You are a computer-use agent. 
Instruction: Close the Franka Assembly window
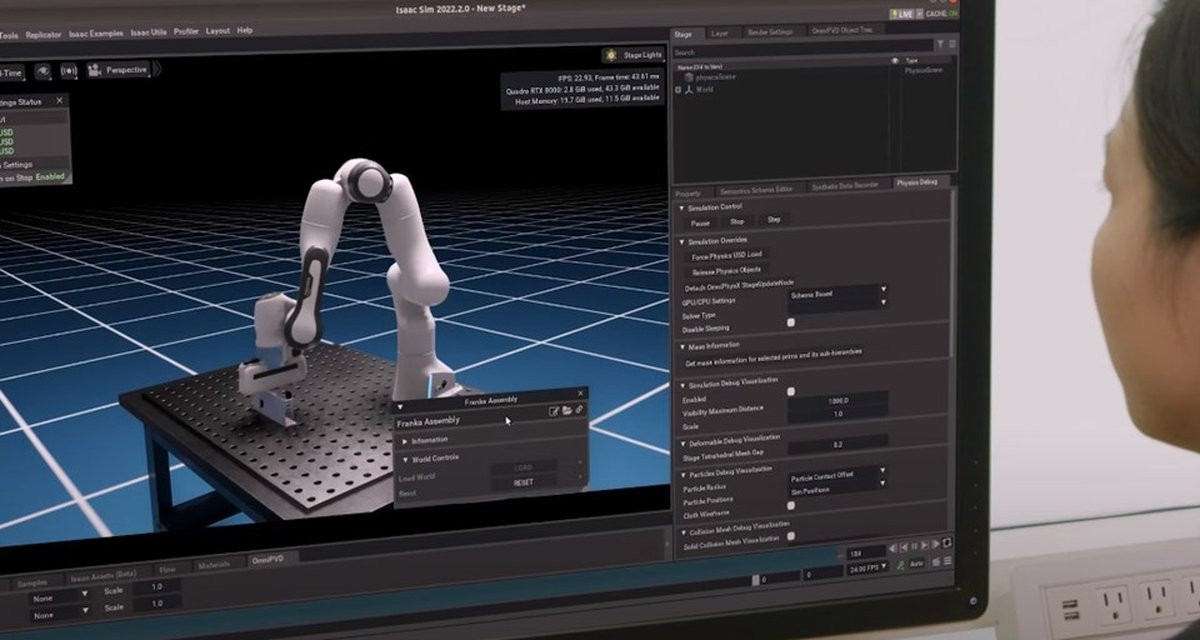580,393
